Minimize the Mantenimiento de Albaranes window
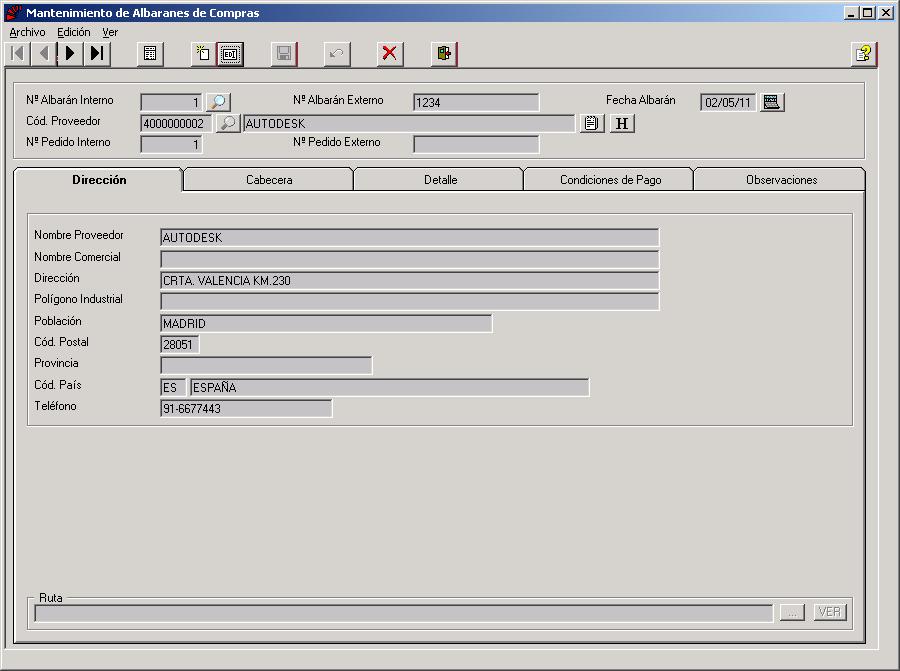This screenshot has width=900, height=671. click(851, 13)
